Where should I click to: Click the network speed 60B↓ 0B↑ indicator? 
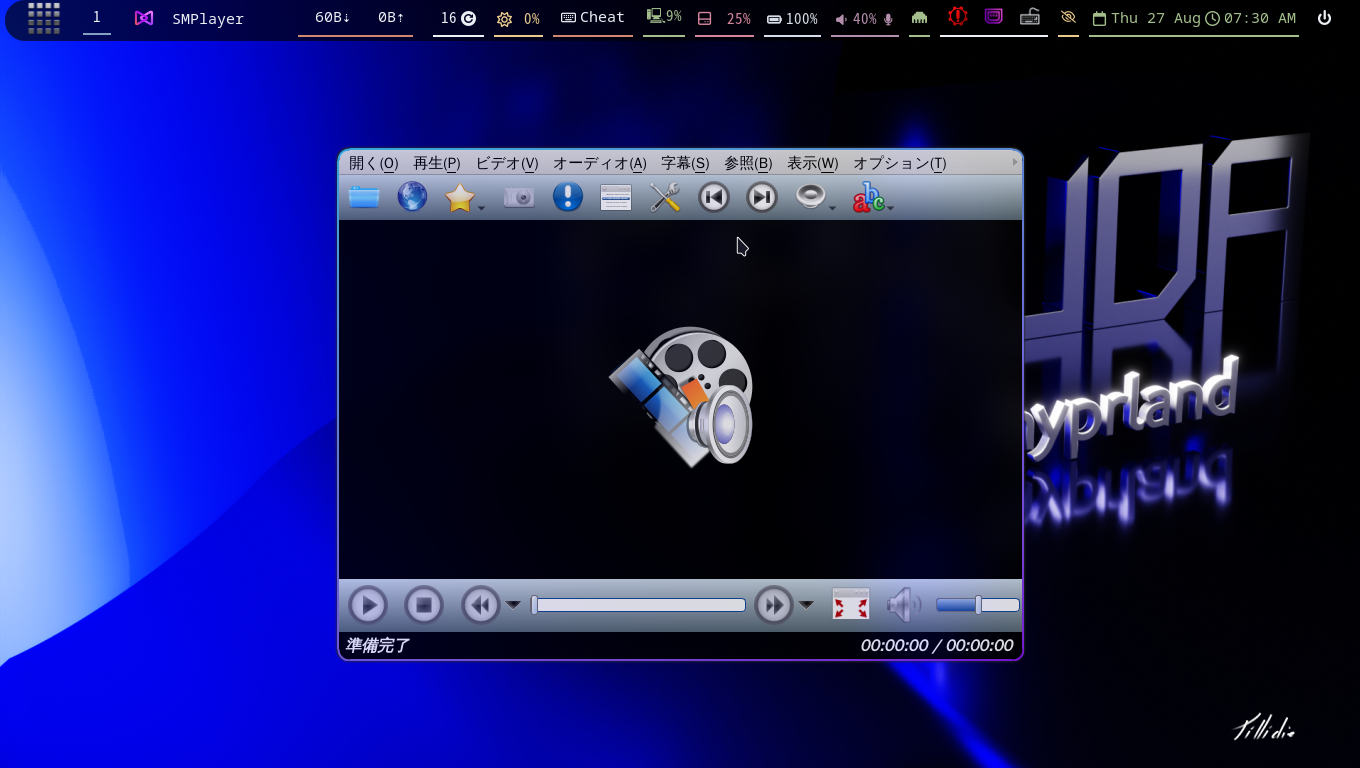[x=356, y=17]
